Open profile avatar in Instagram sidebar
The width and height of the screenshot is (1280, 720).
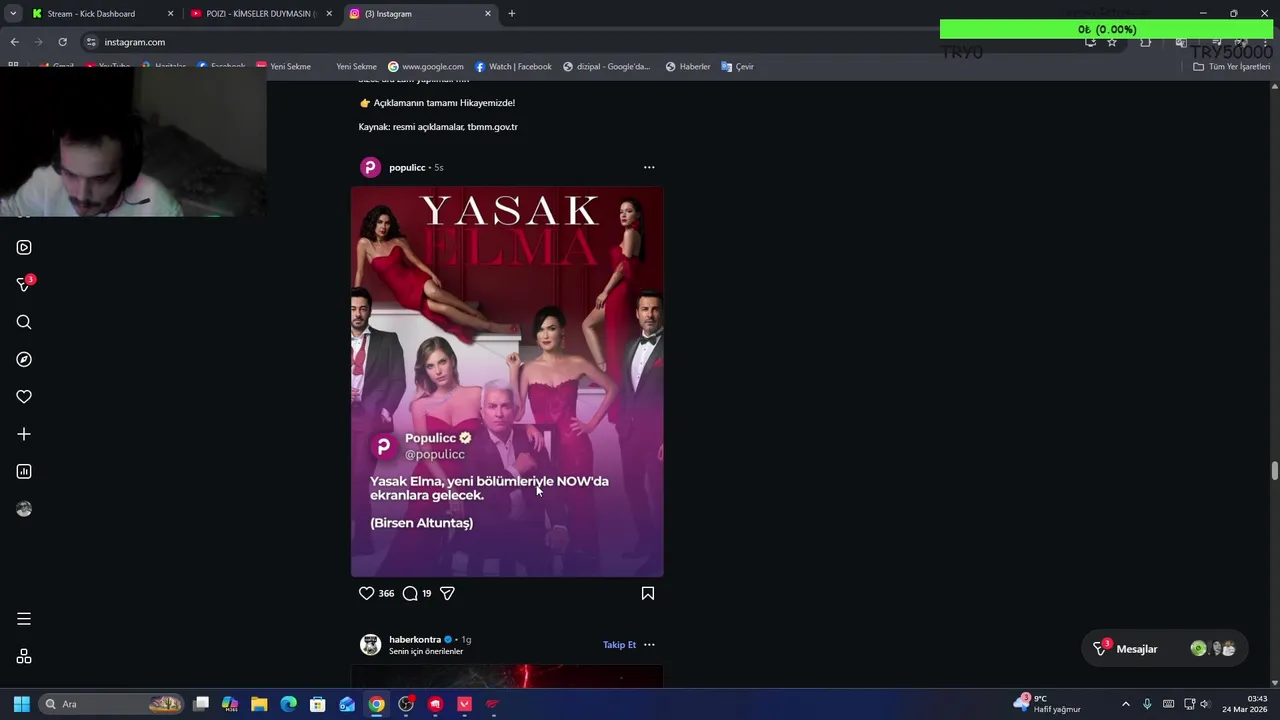[24, 509]
